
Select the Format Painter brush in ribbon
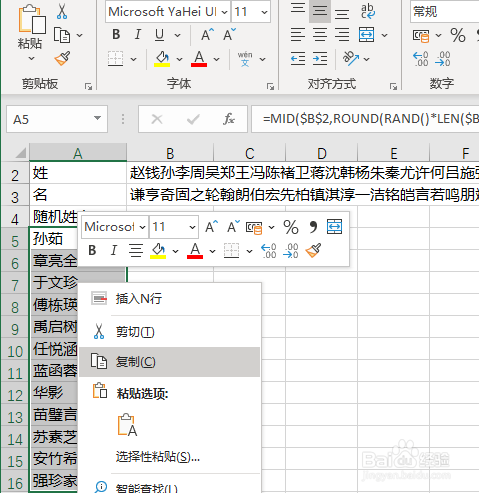62,58
